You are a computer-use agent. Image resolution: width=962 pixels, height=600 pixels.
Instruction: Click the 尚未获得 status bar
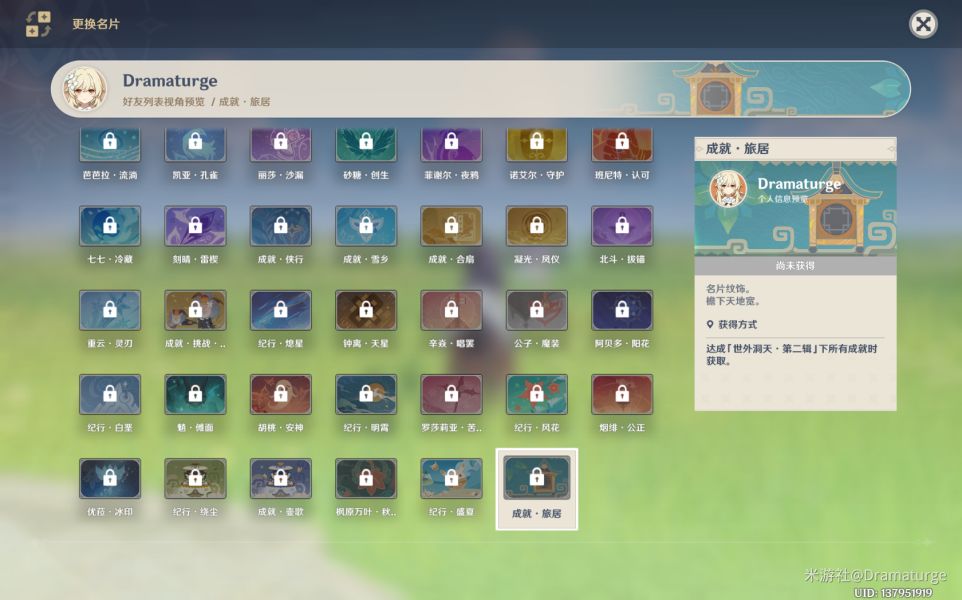pos(795,266)
